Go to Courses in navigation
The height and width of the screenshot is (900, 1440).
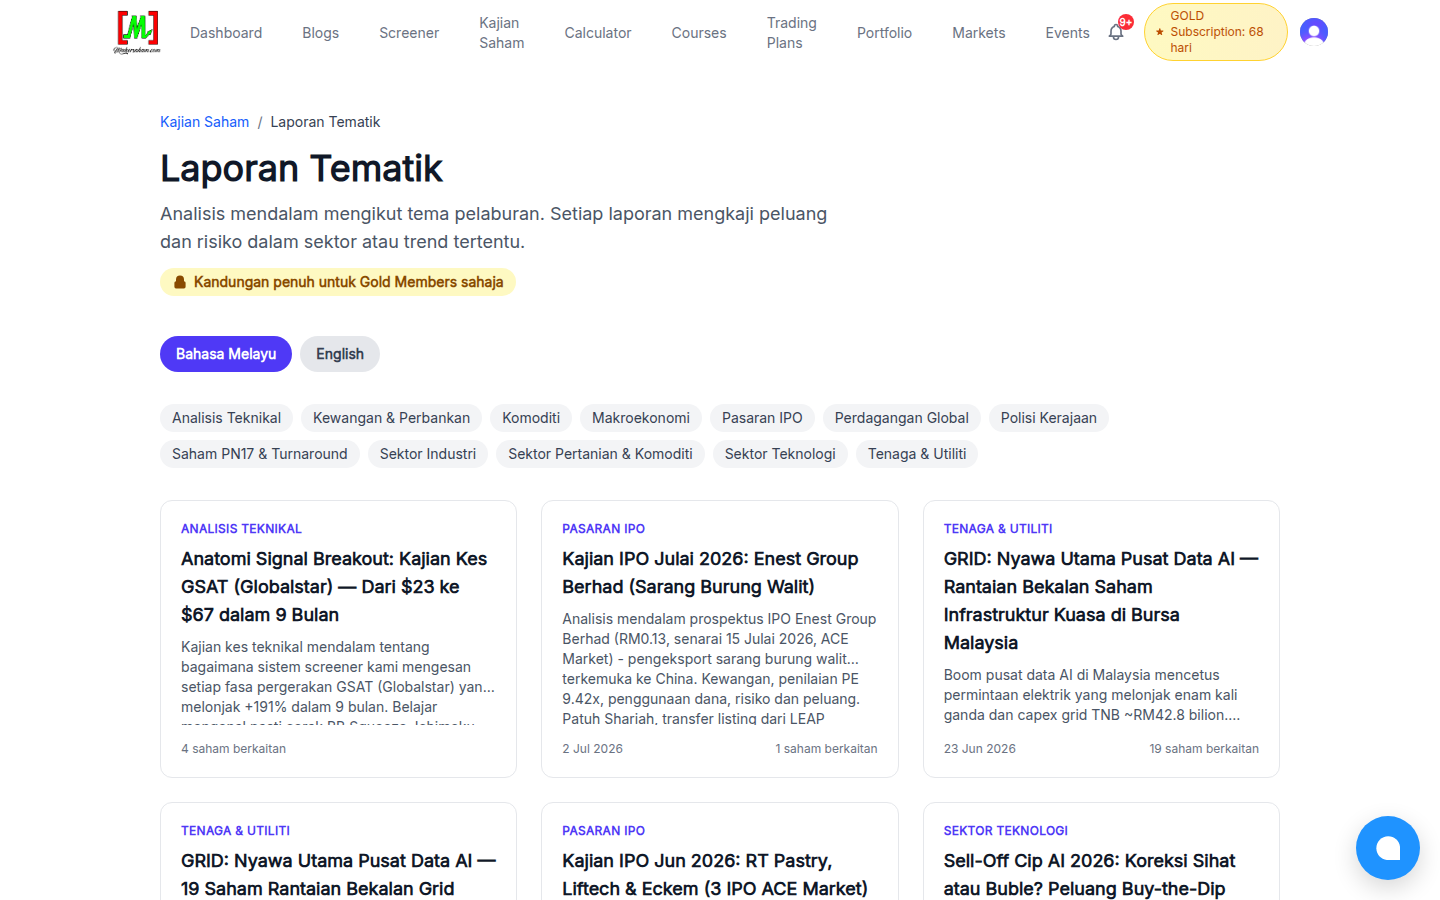click(x=699, y=33)
